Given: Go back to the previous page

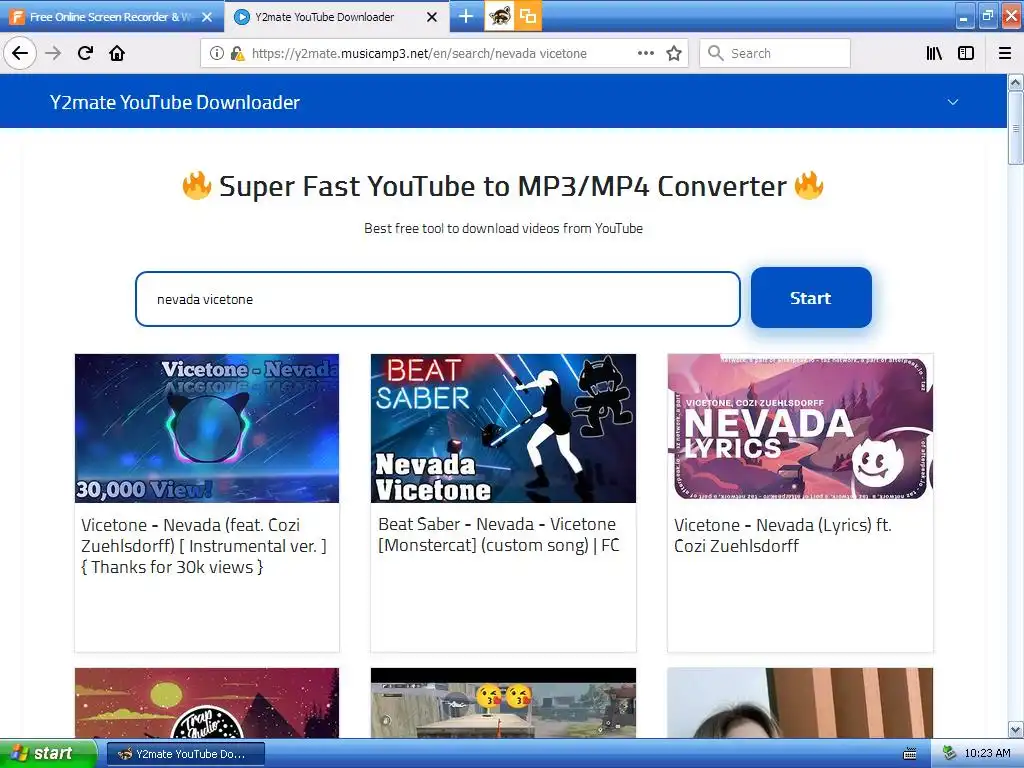Looking at the screenshot, I should [20, 53].
